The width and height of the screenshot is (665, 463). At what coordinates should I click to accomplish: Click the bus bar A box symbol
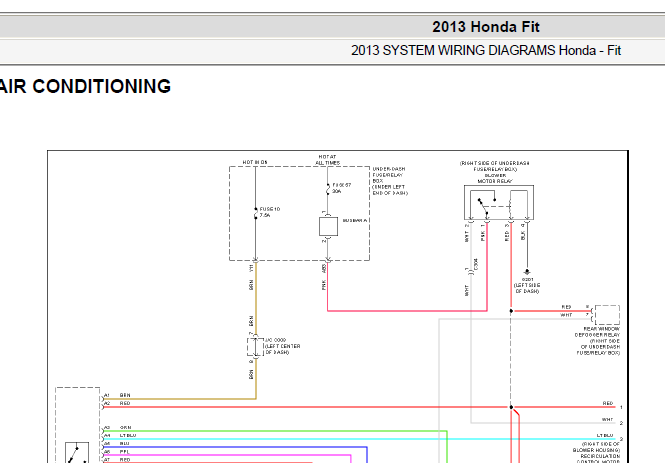click(328, 226)
